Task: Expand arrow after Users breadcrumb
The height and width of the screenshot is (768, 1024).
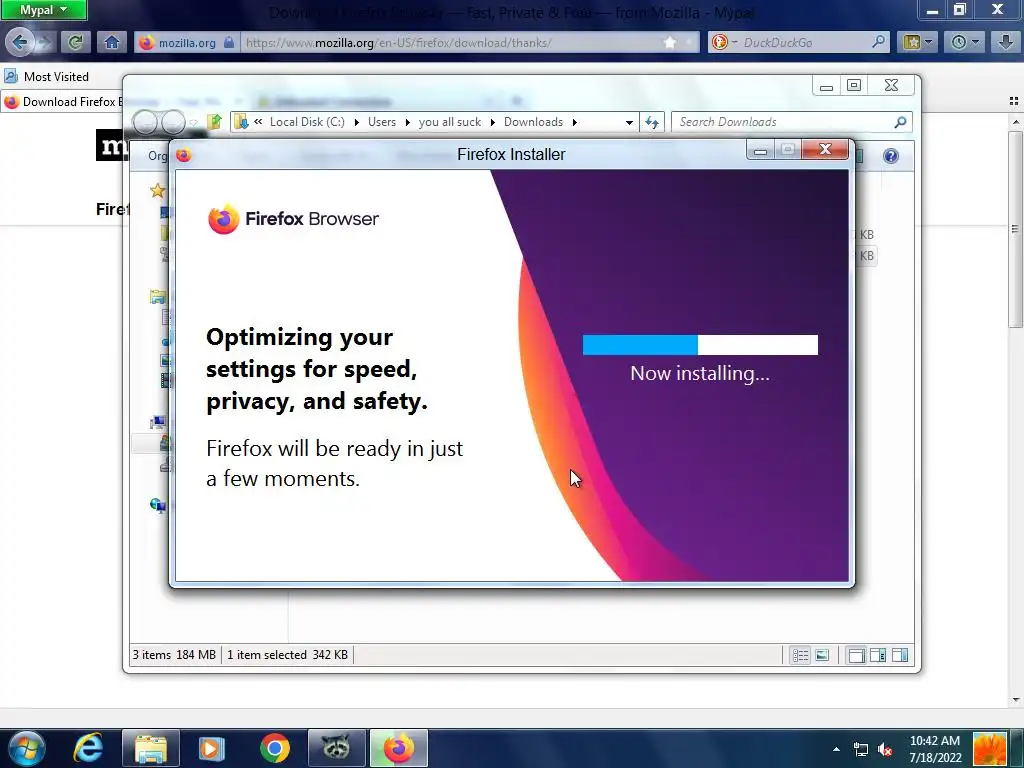Action: pos(408,122)
